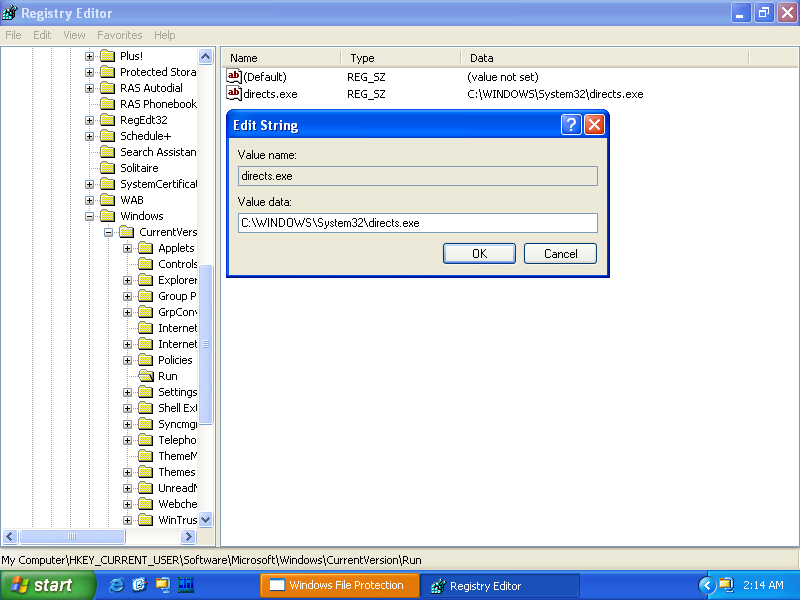Click into the Value data field
Screen dimensions: 800x600
417,223
